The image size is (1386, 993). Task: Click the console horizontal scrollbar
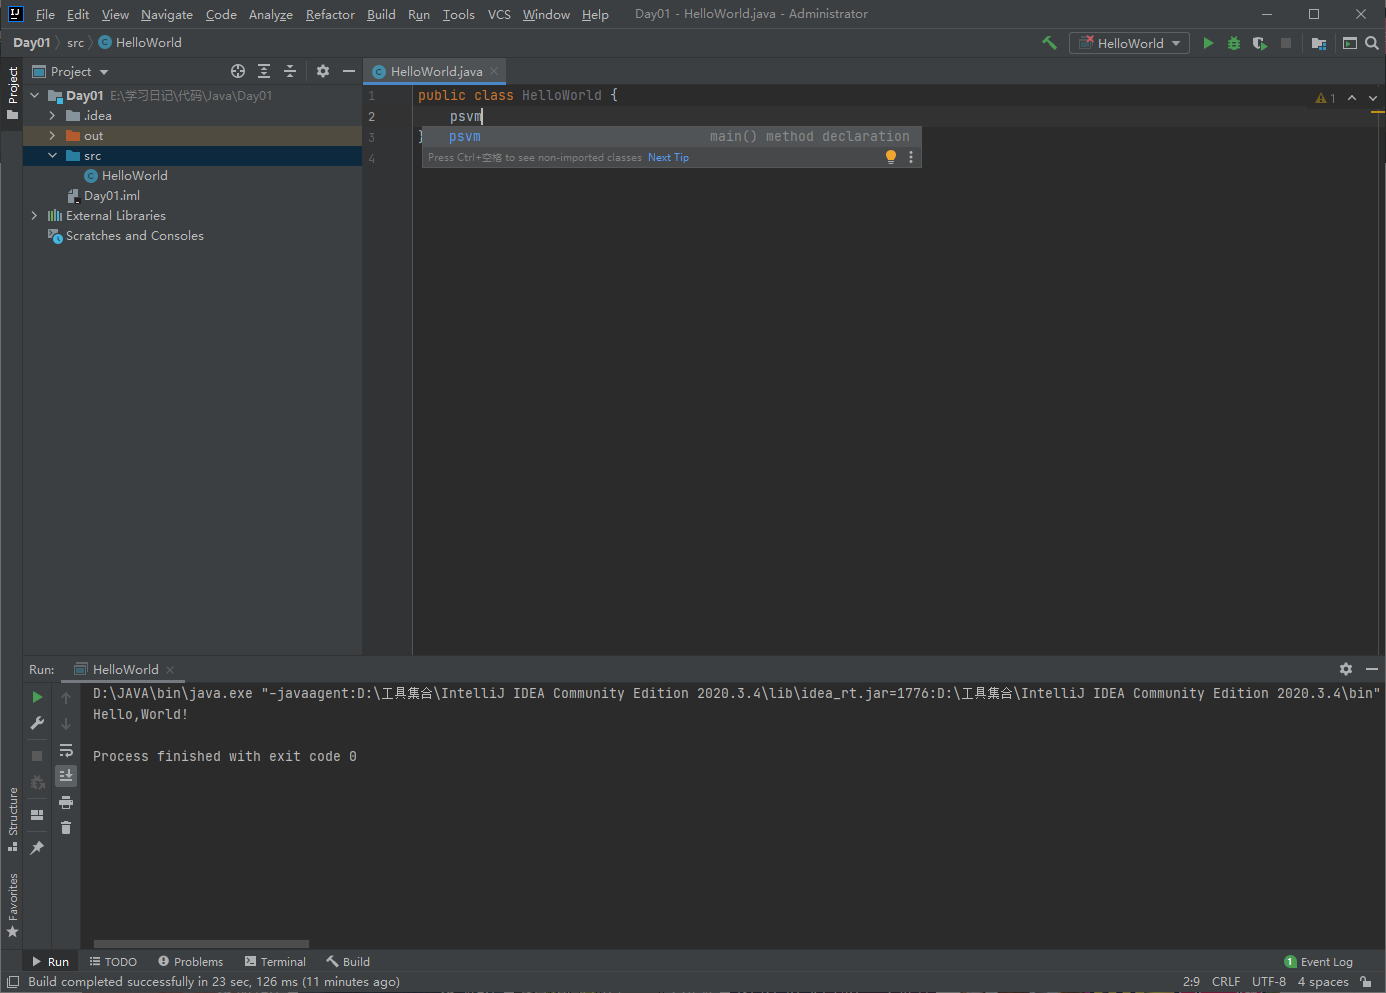tap(201, 943)
